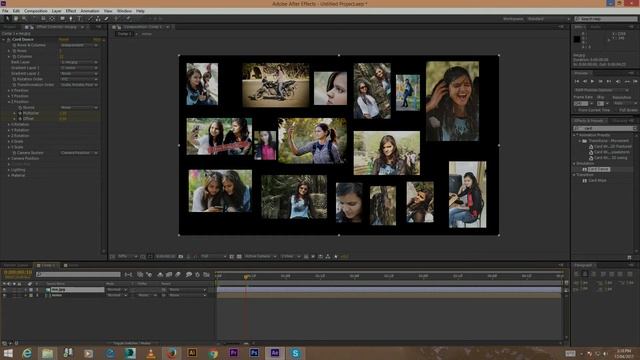Screen dimensions: 640x360
Task: Select the Unified Camera tool
Action: click(43, 18)
